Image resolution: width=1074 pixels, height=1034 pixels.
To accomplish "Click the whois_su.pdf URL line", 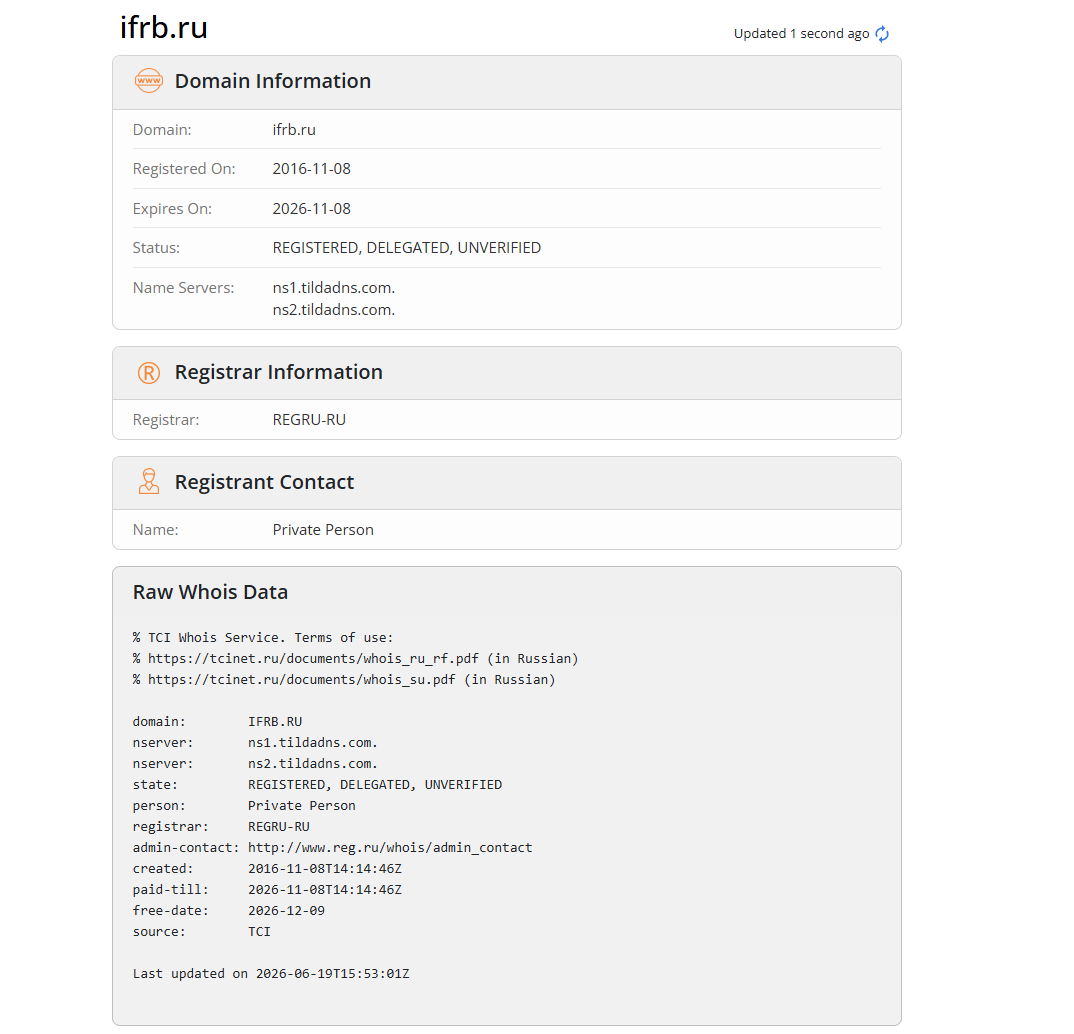I will 344,680.
